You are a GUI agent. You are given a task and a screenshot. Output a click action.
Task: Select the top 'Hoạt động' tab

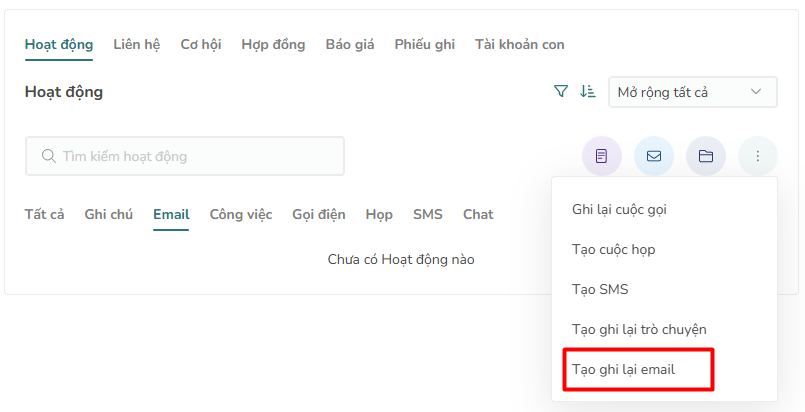coord(59,45)
